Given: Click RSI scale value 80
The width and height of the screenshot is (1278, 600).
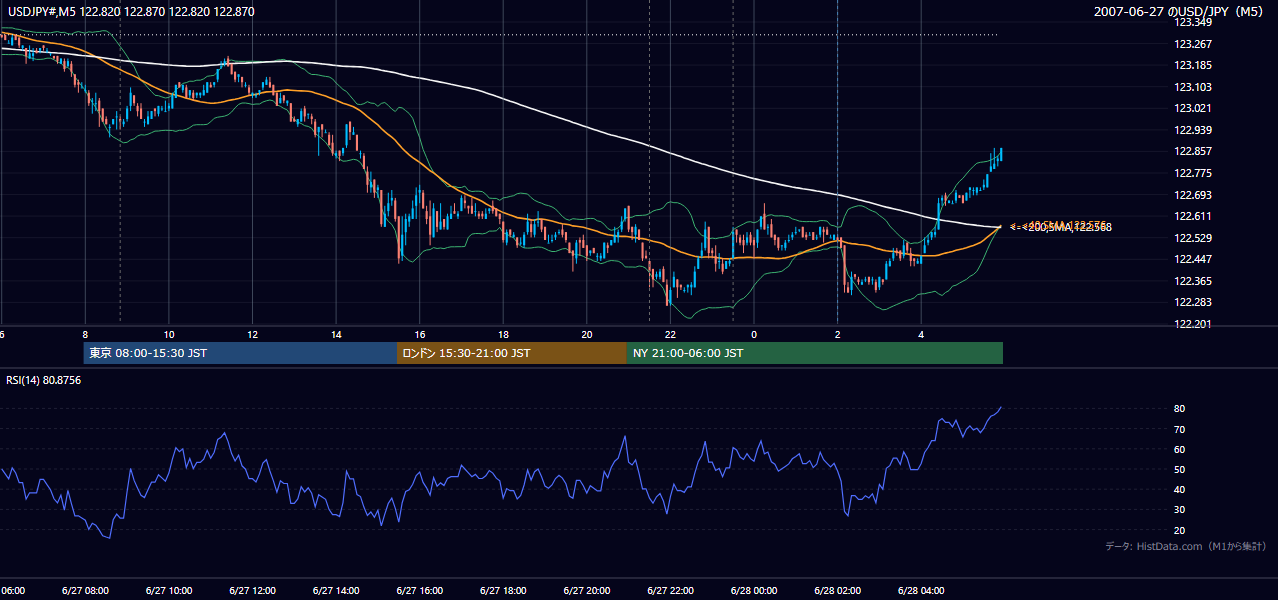Looking at the screenshot, I should click(1180, 409).
